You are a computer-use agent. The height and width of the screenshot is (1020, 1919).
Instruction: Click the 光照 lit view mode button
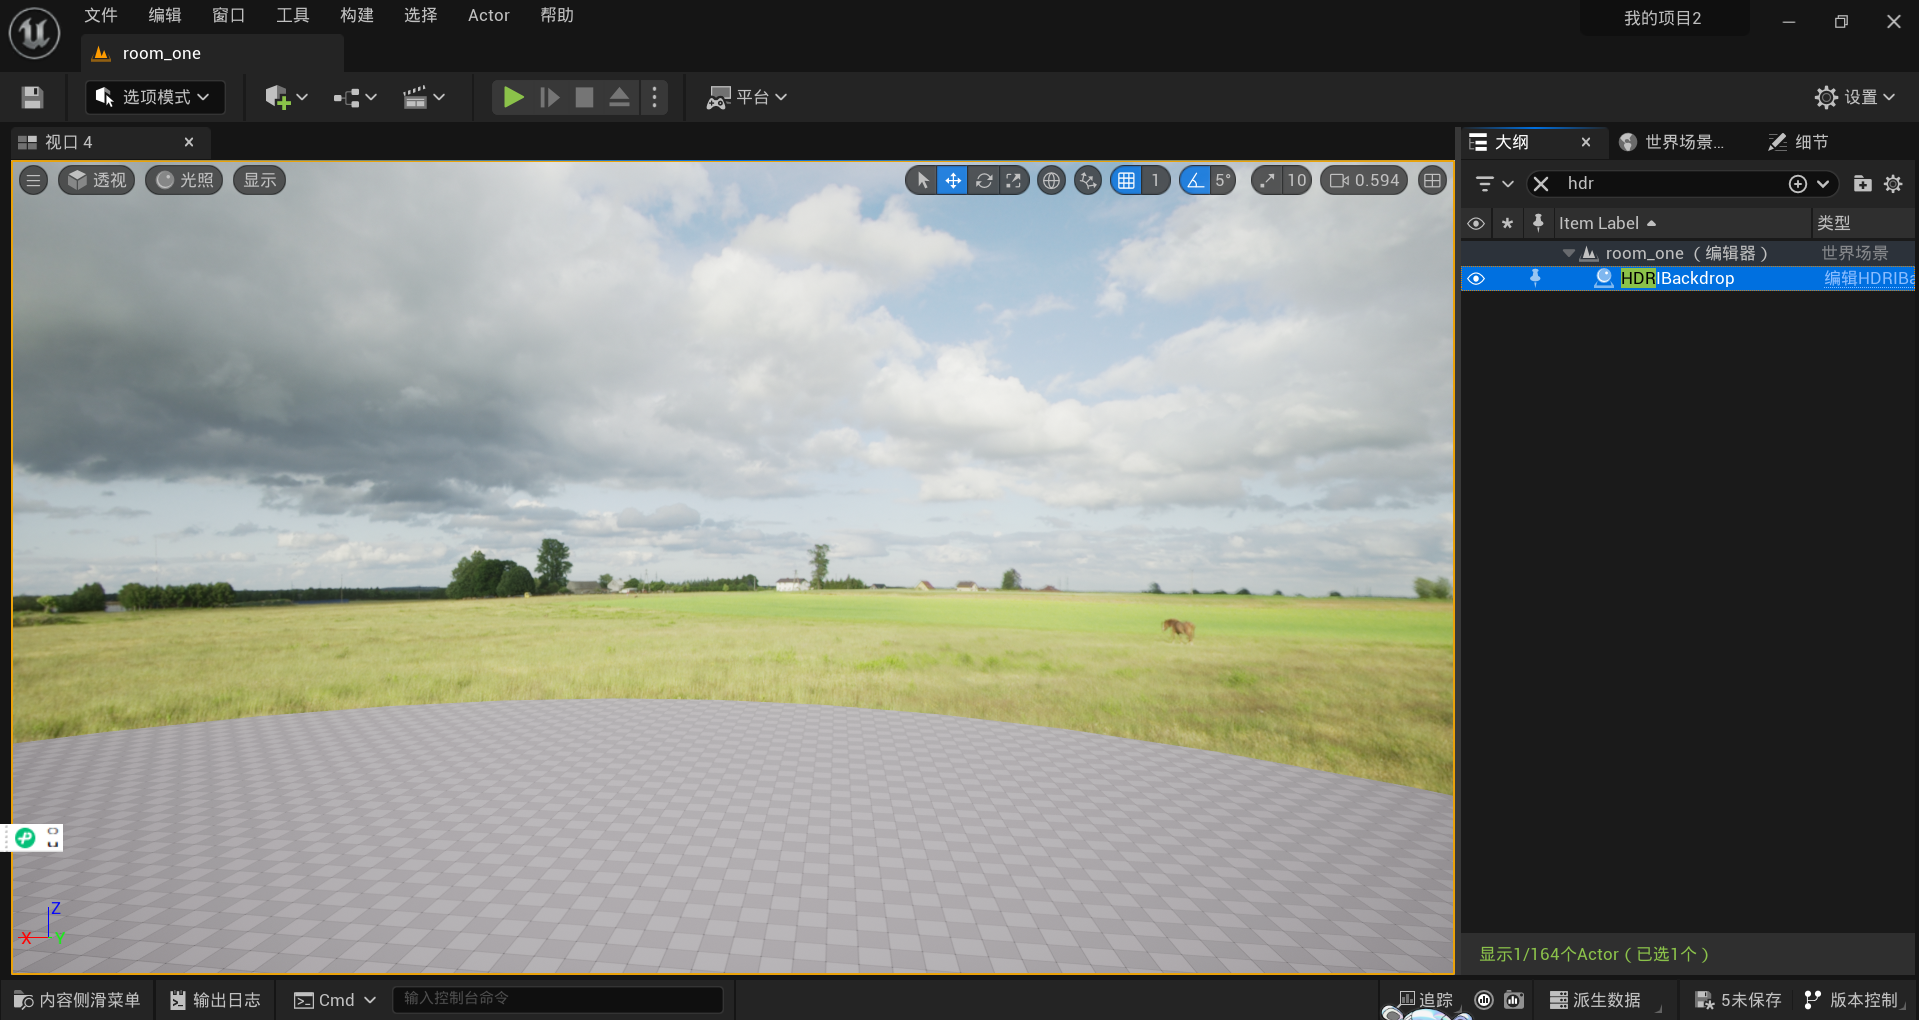[x=184, y=180]
